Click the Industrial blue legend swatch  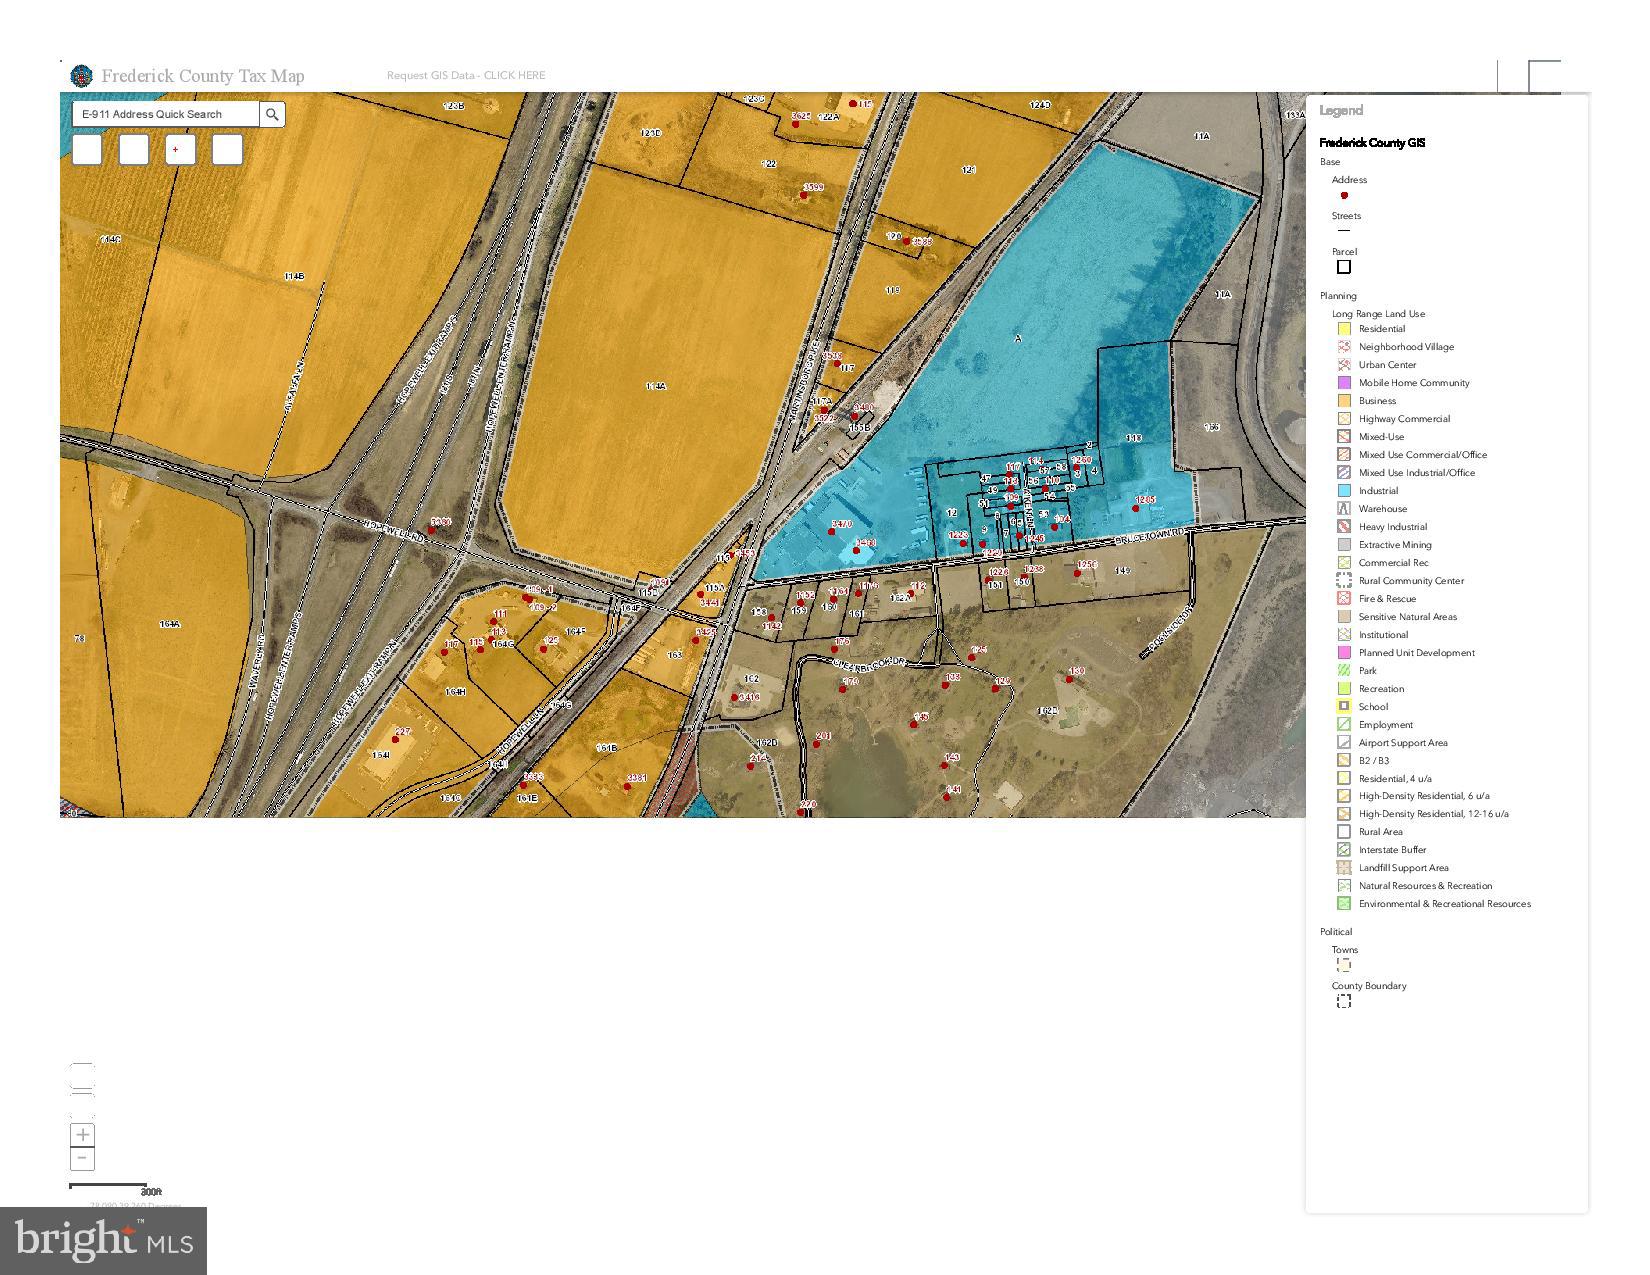tap(1344, 491)
